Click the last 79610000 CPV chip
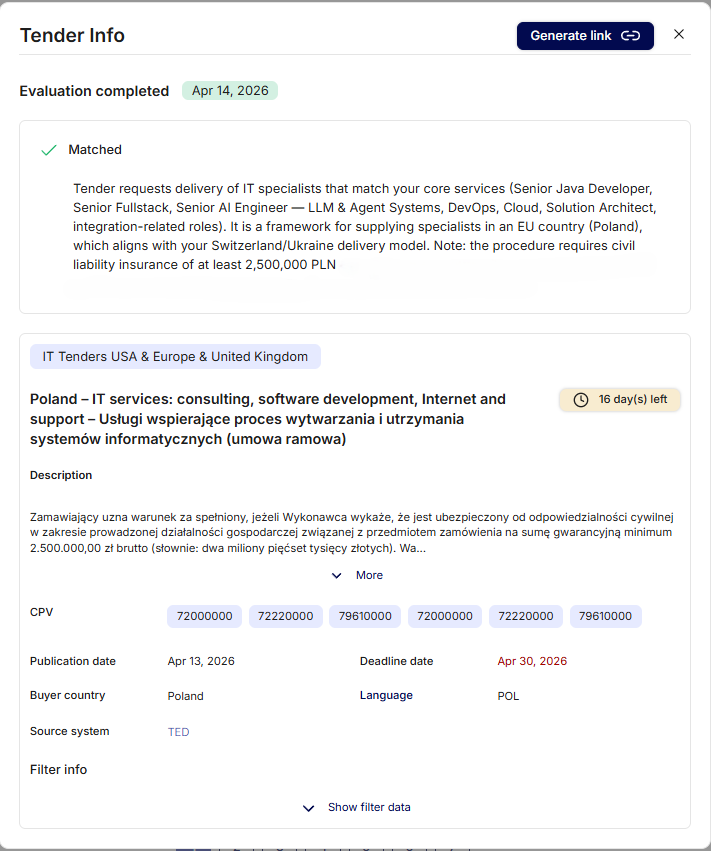 click(606, 616)
